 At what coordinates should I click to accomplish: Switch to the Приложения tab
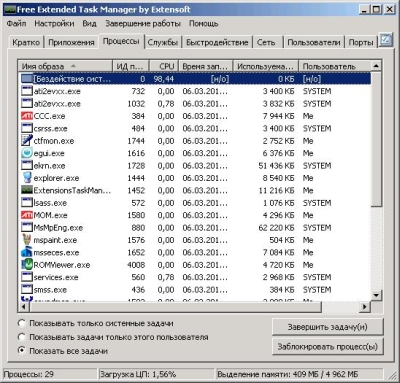pos(71,42)
